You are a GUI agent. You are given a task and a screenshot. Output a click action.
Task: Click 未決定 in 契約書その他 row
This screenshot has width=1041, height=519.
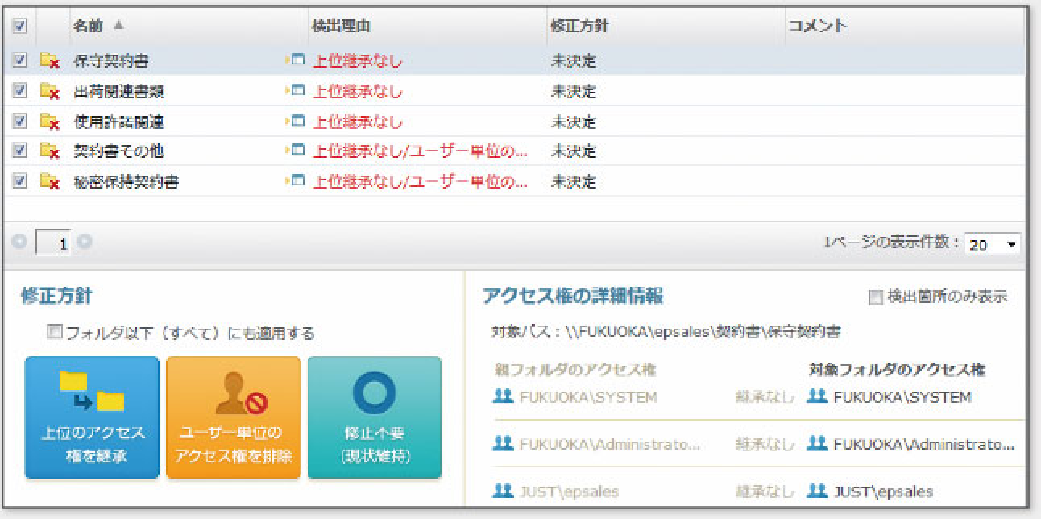[x=573, y=151]
